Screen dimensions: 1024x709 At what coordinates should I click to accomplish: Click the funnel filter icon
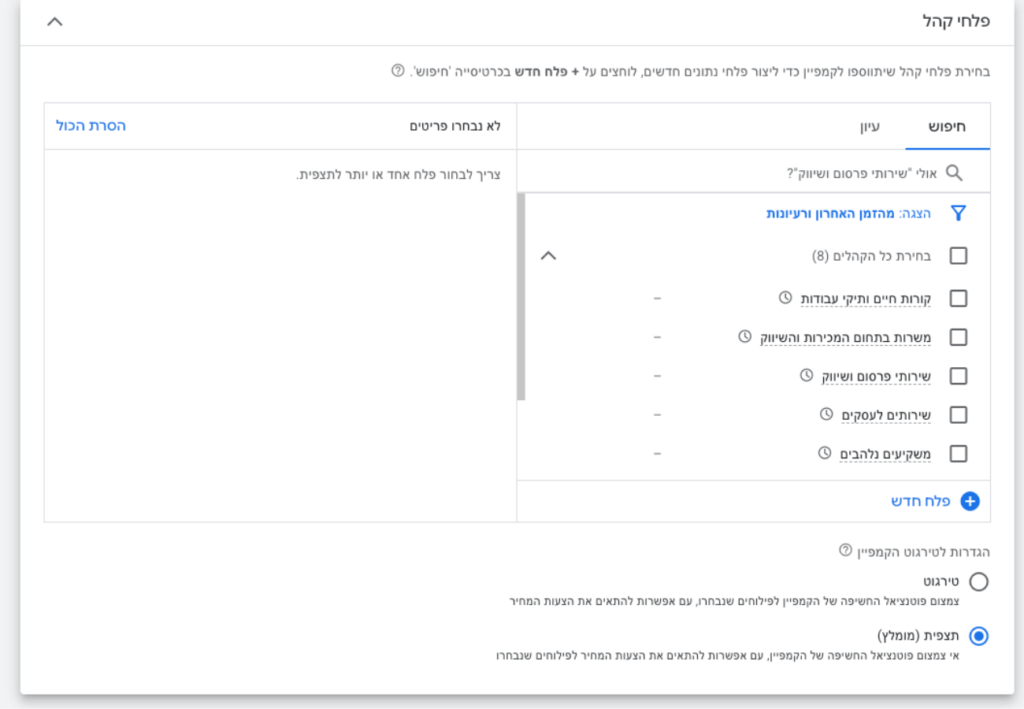(x=958, y=213)
